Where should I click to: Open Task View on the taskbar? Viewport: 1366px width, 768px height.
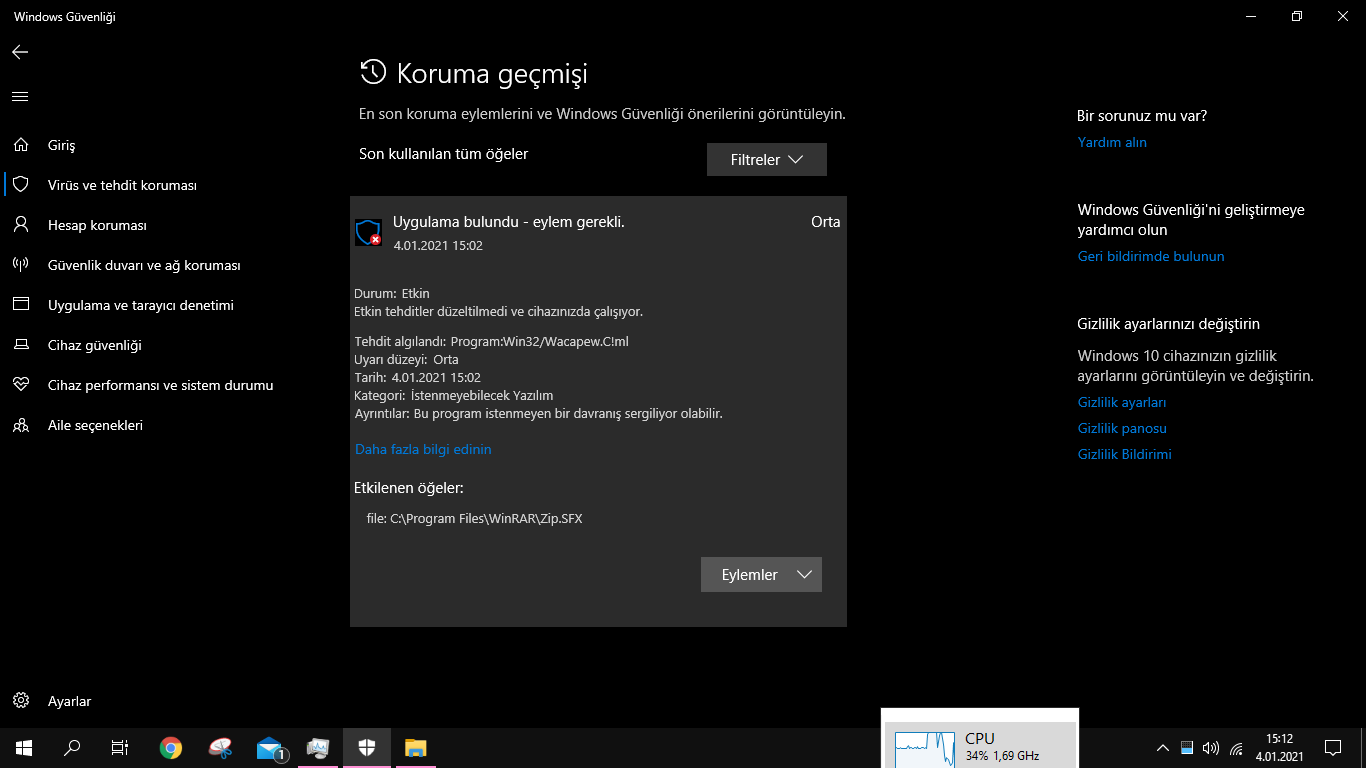pyautogui.click(x=120, y=748)
